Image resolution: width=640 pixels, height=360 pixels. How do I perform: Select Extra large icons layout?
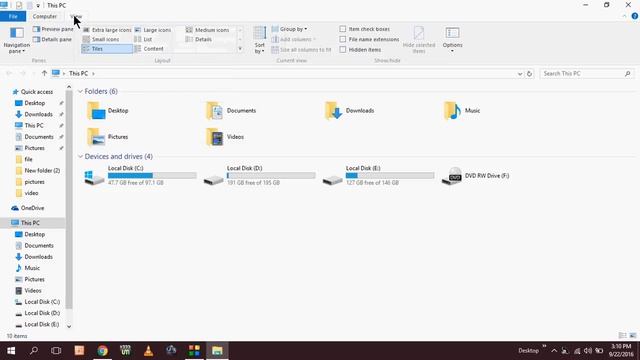(107, 30)
